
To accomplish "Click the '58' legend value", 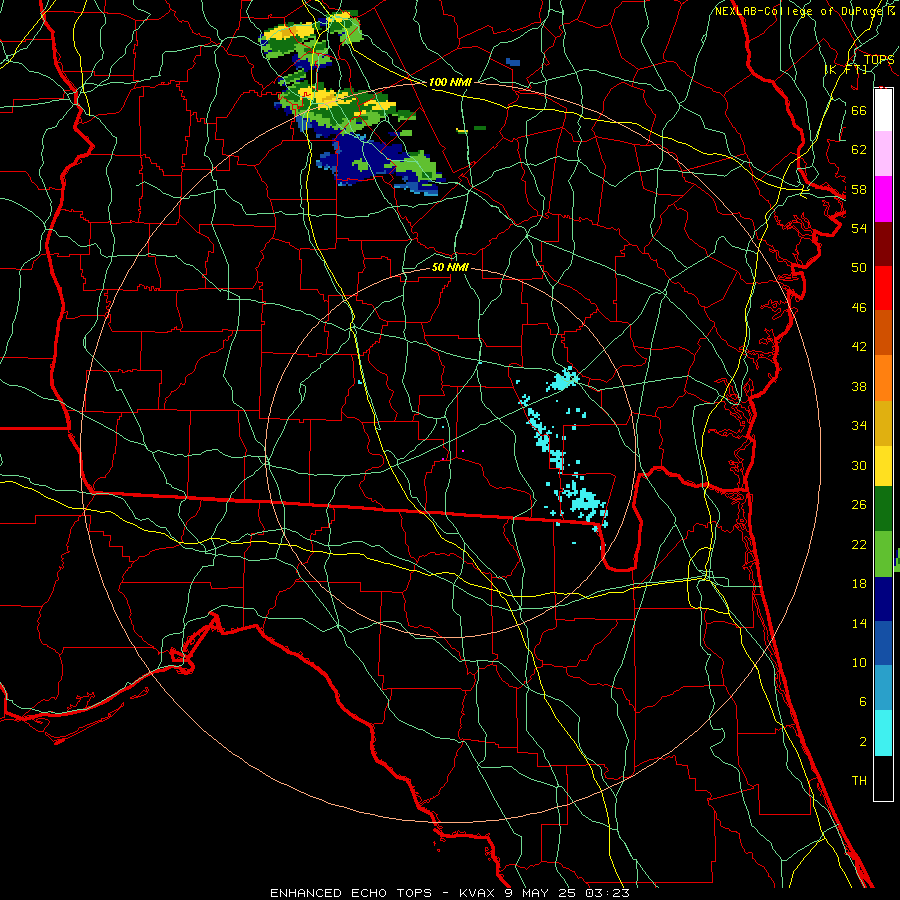I will tap(859, 189).
